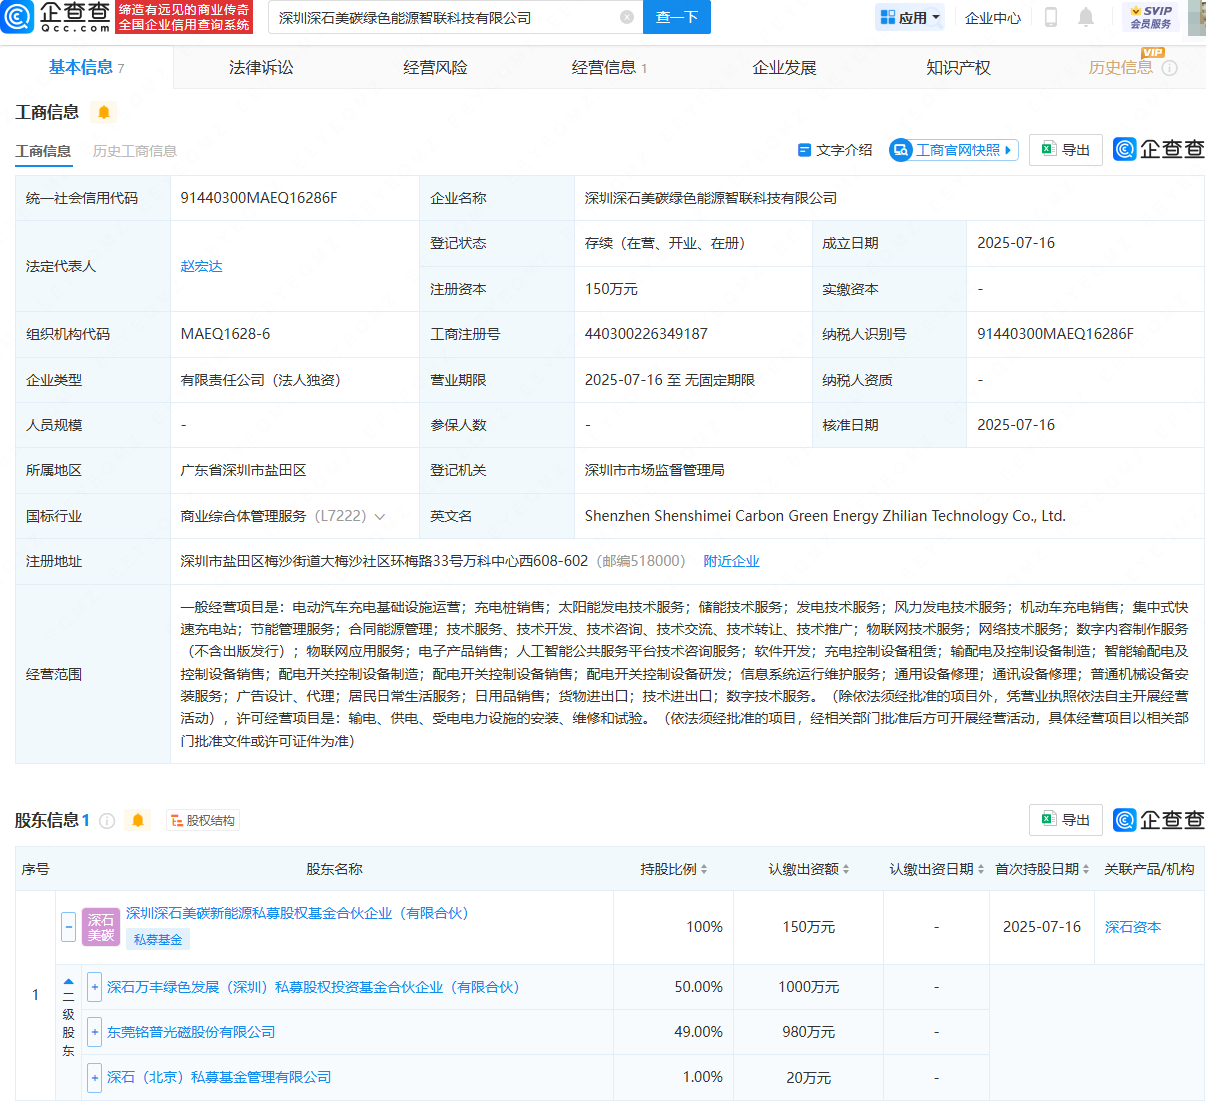Screen dimensions: 1206x1103
Task: Switch to the 基本信息 tab
Action: (86, 67)
